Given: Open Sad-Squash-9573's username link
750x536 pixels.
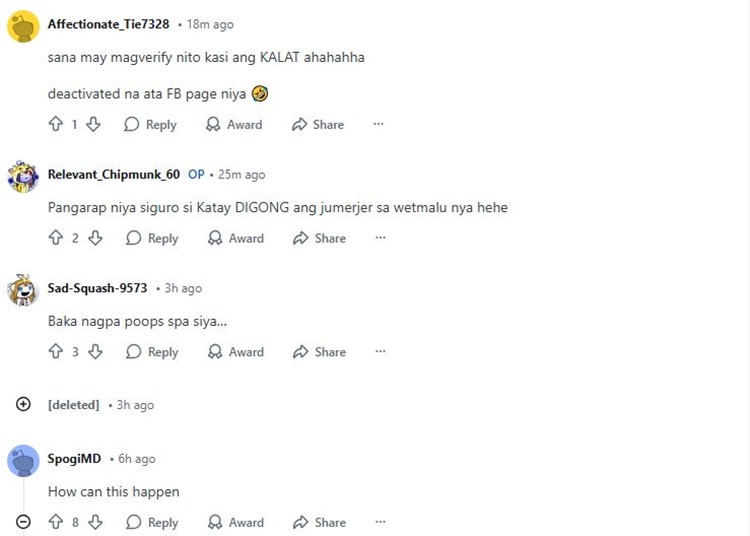Looking at the screenshot, I should pyautogui.click(x=98, y=288).
